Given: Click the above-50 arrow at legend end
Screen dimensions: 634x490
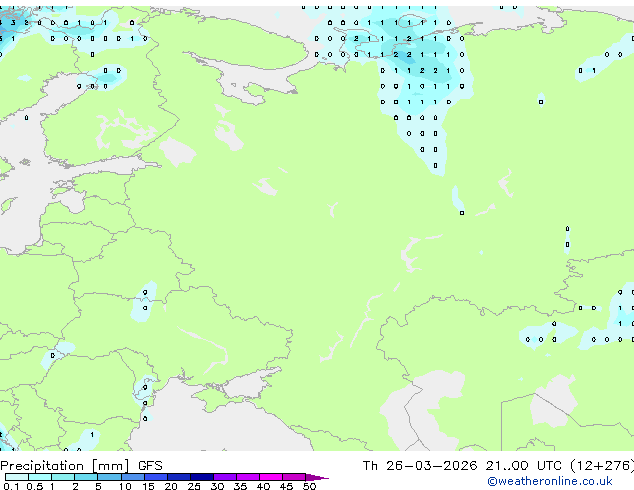Looking at the screenshot, I should coord(317,477).
